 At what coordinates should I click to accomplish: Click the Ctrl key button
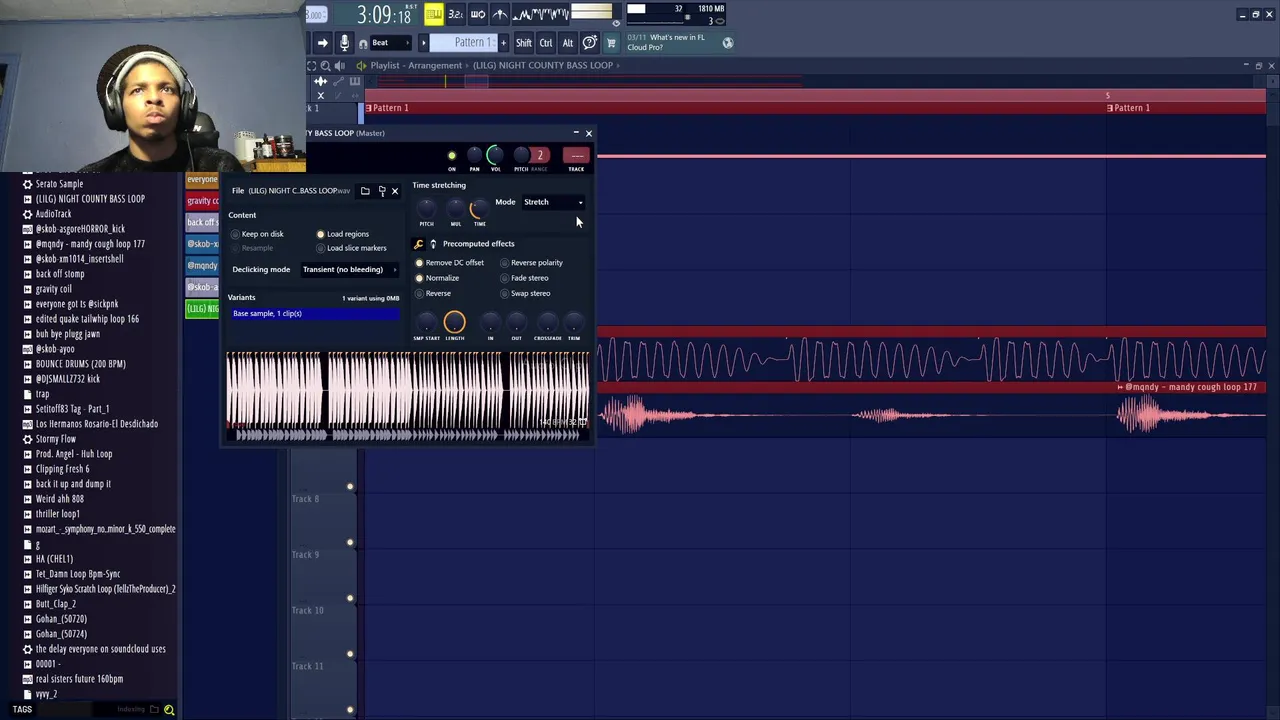coord(546,43)
